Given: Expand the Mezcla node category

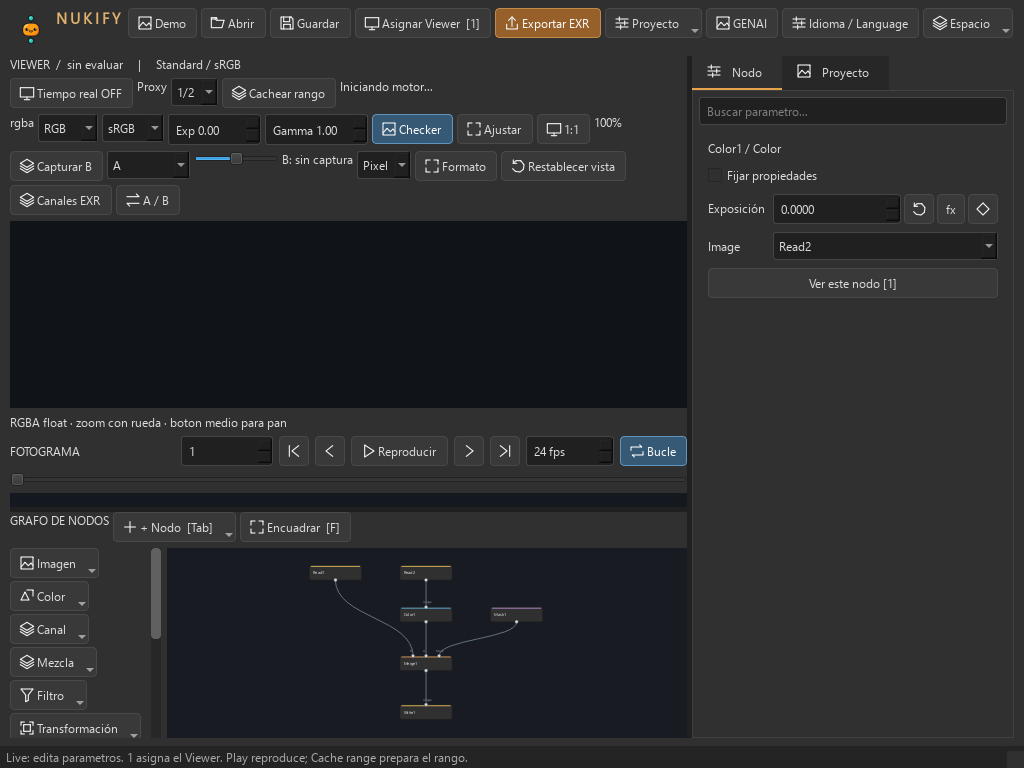Looking at the screenshot, I should pos(54,662).
